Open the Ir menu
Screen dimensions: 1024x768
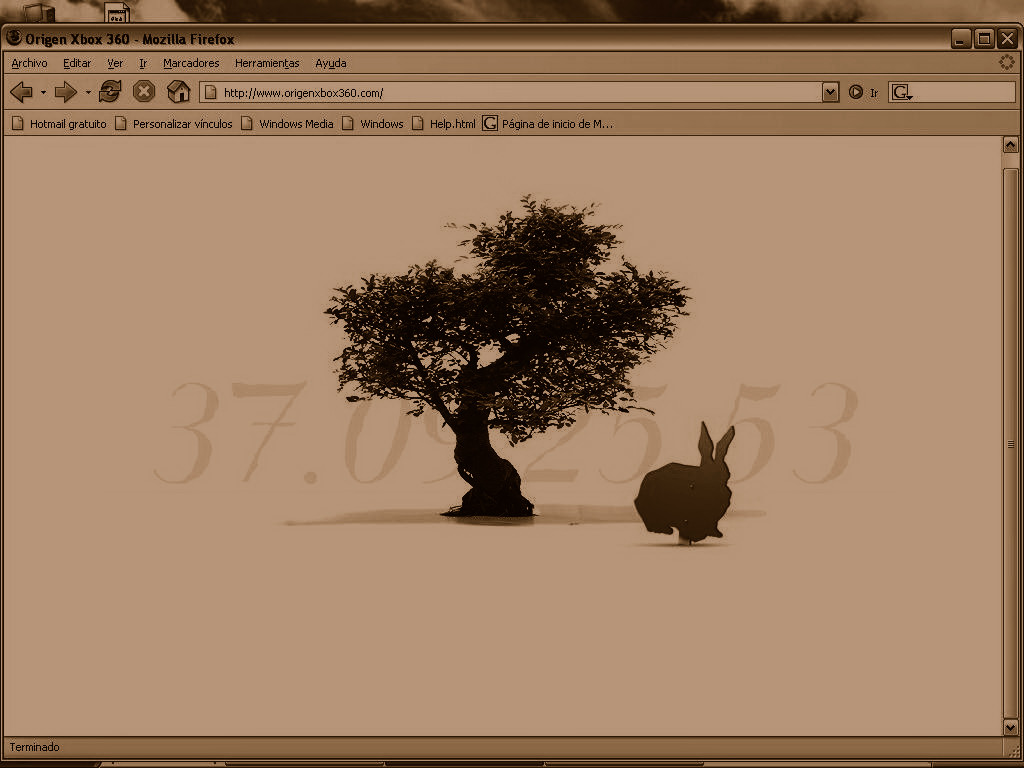pyautogui.click(x=143, y=63)
